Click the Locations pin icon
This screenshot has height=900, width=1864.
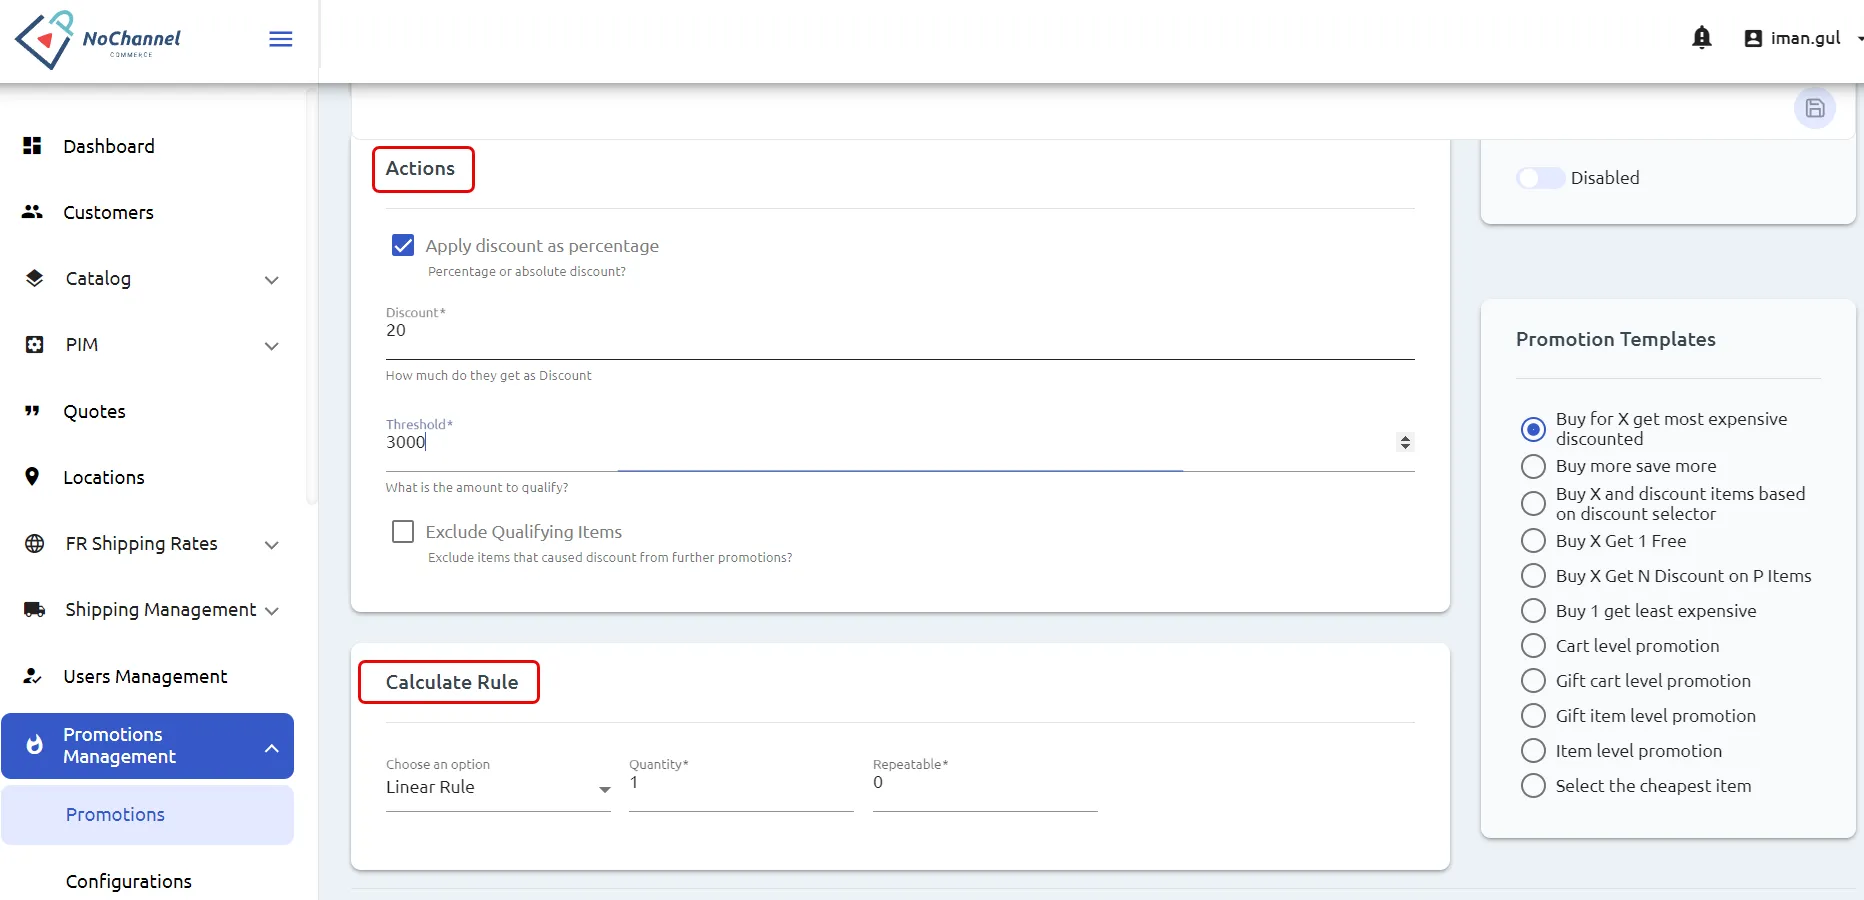pyautogui.click(x=32, y=477)
